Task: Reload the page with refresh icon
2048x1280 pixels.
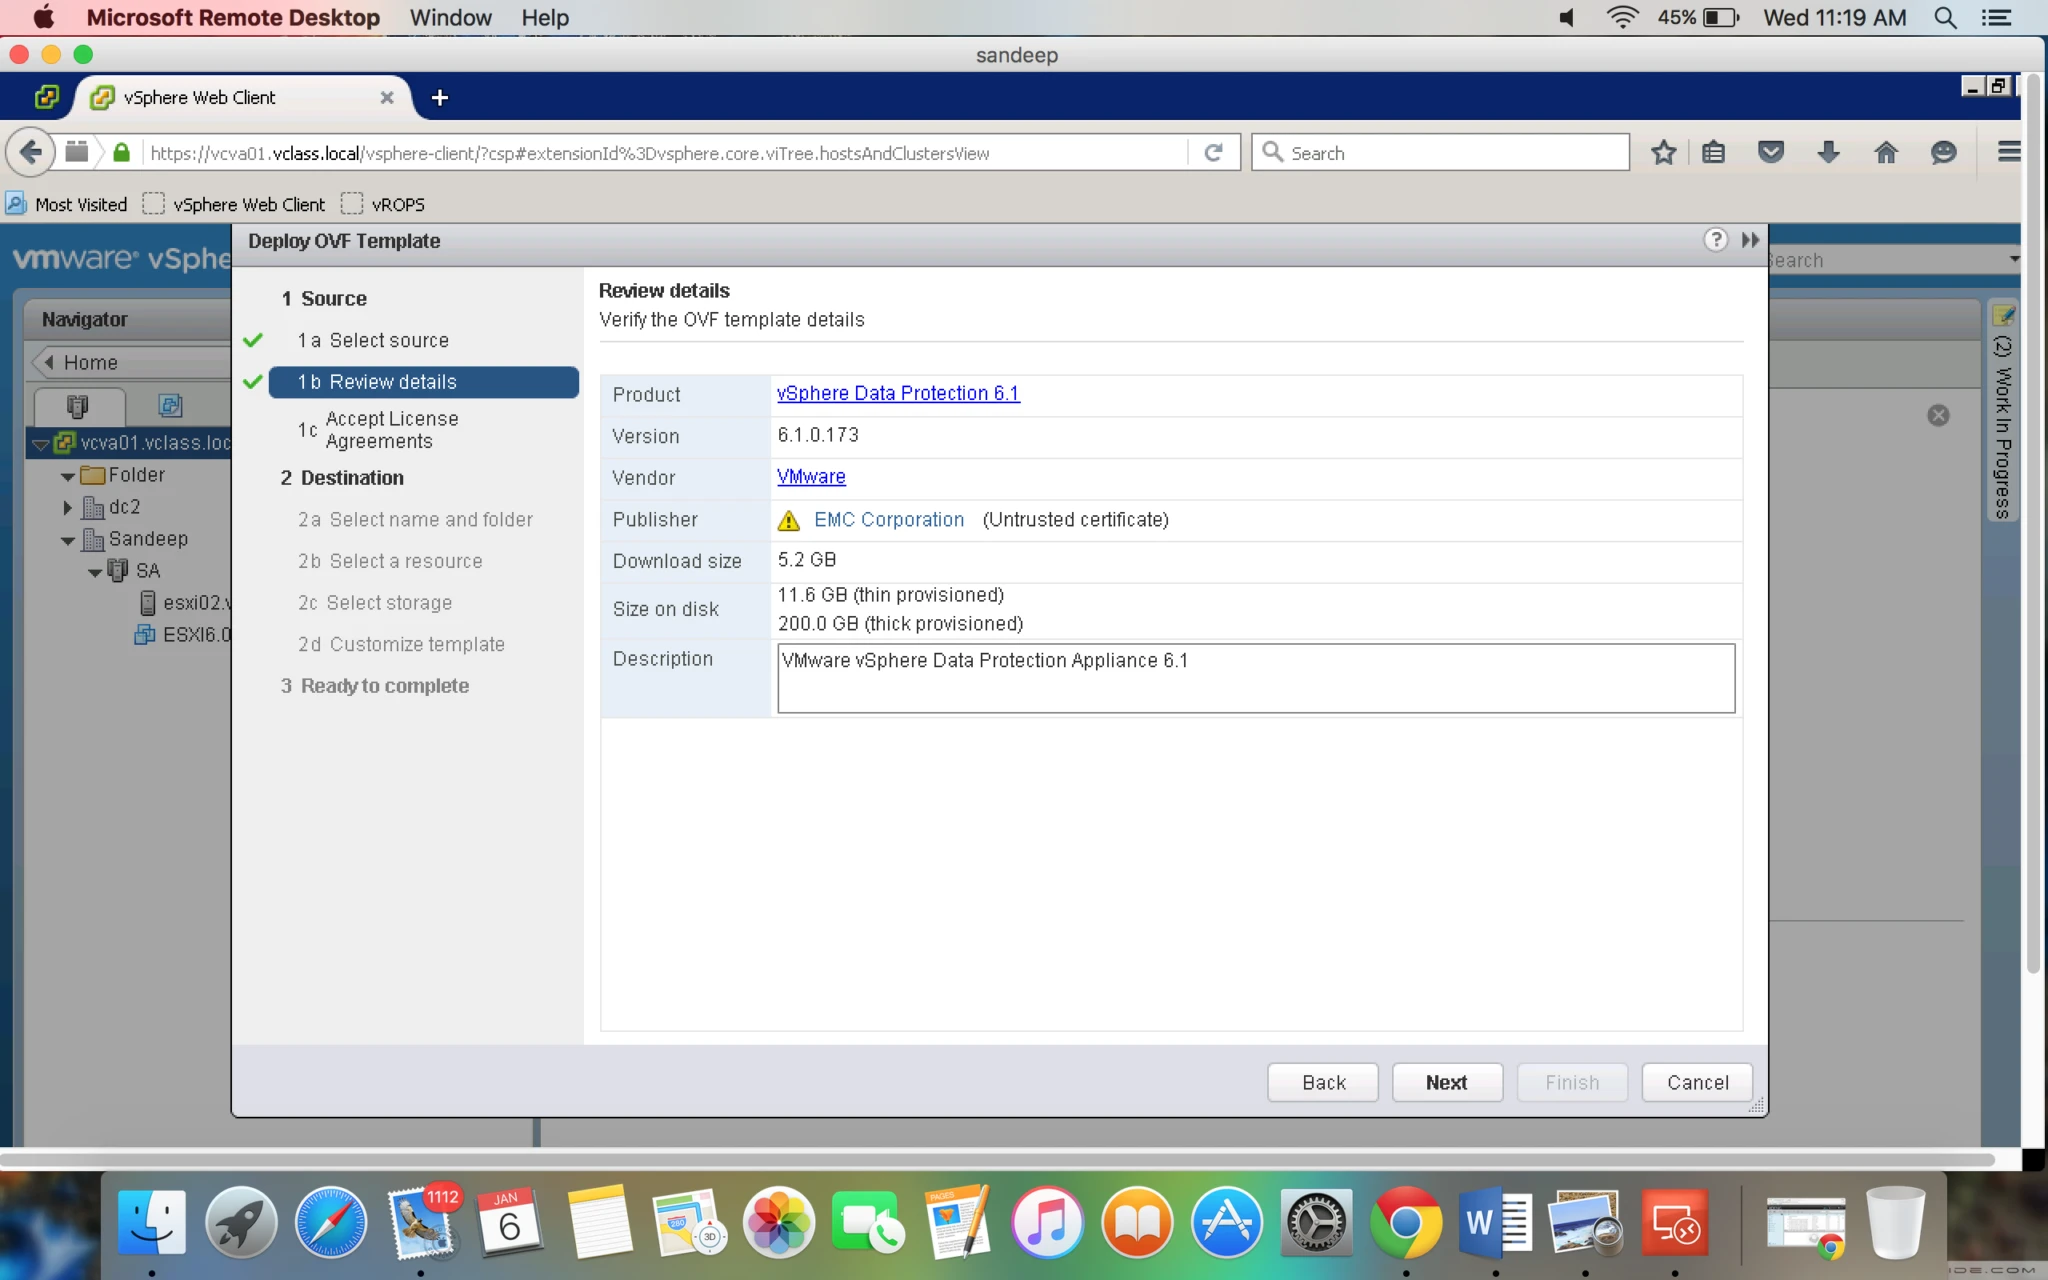Action: click(x=1213, y=152)
